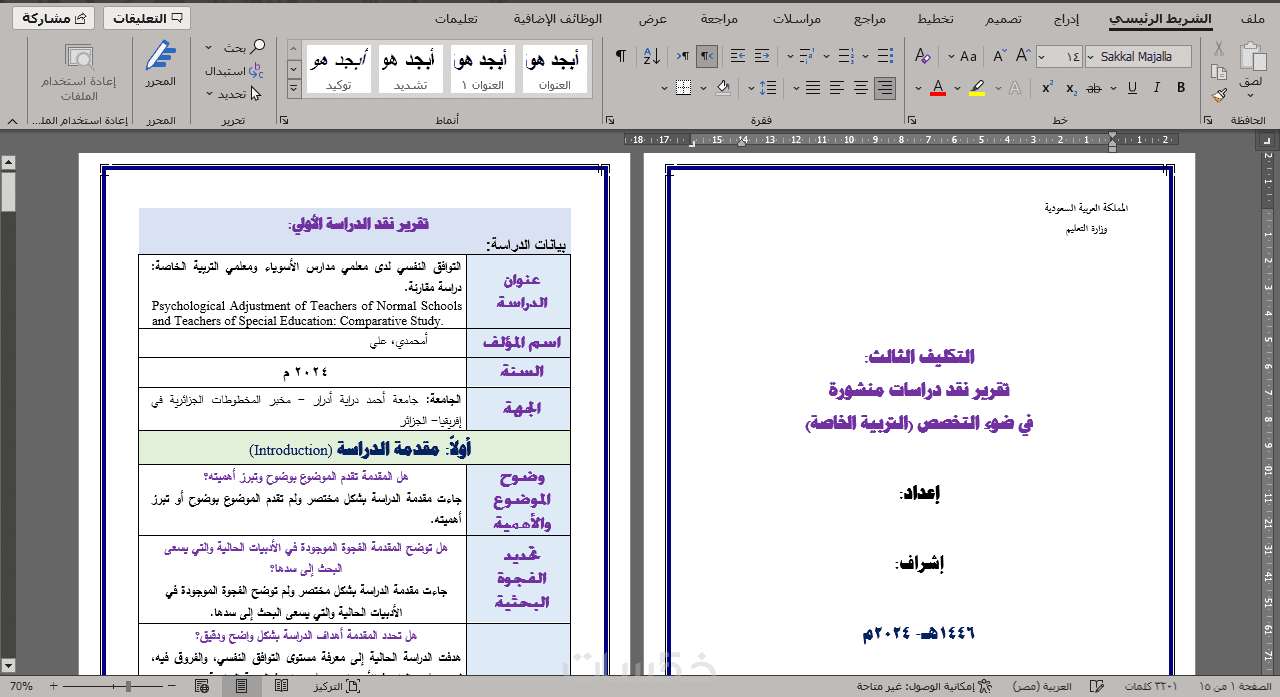Click the decrease indent icon
The image size is (1280, 697).
[762, 56]
